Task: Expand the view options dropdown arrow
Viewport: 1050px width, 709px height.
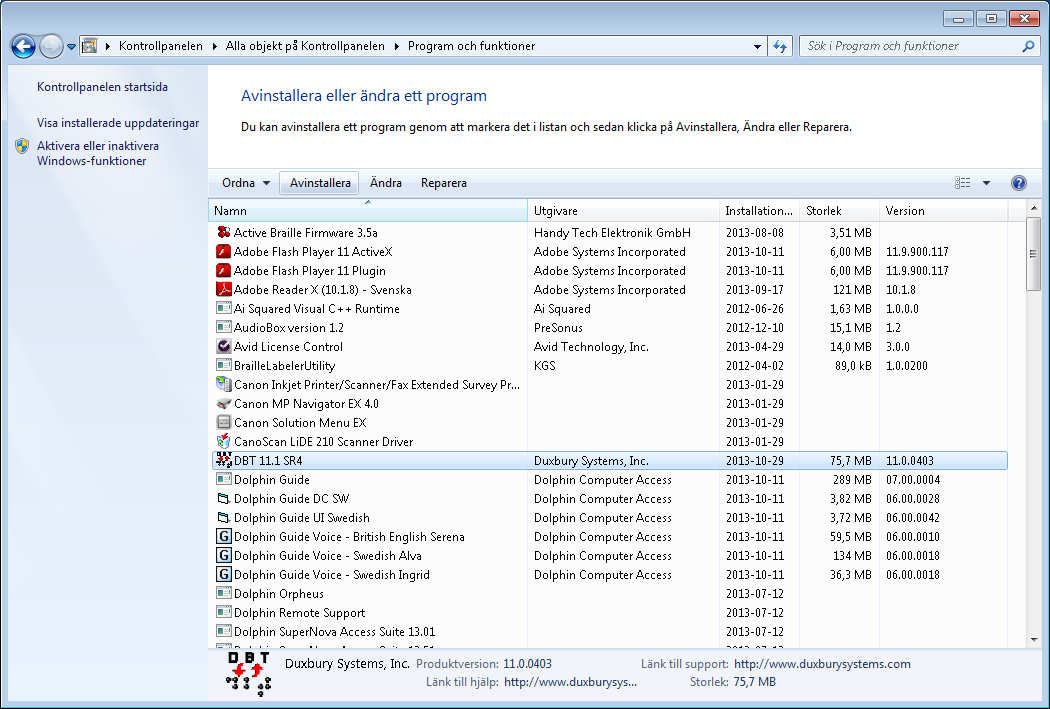Action: click(986, 183)
